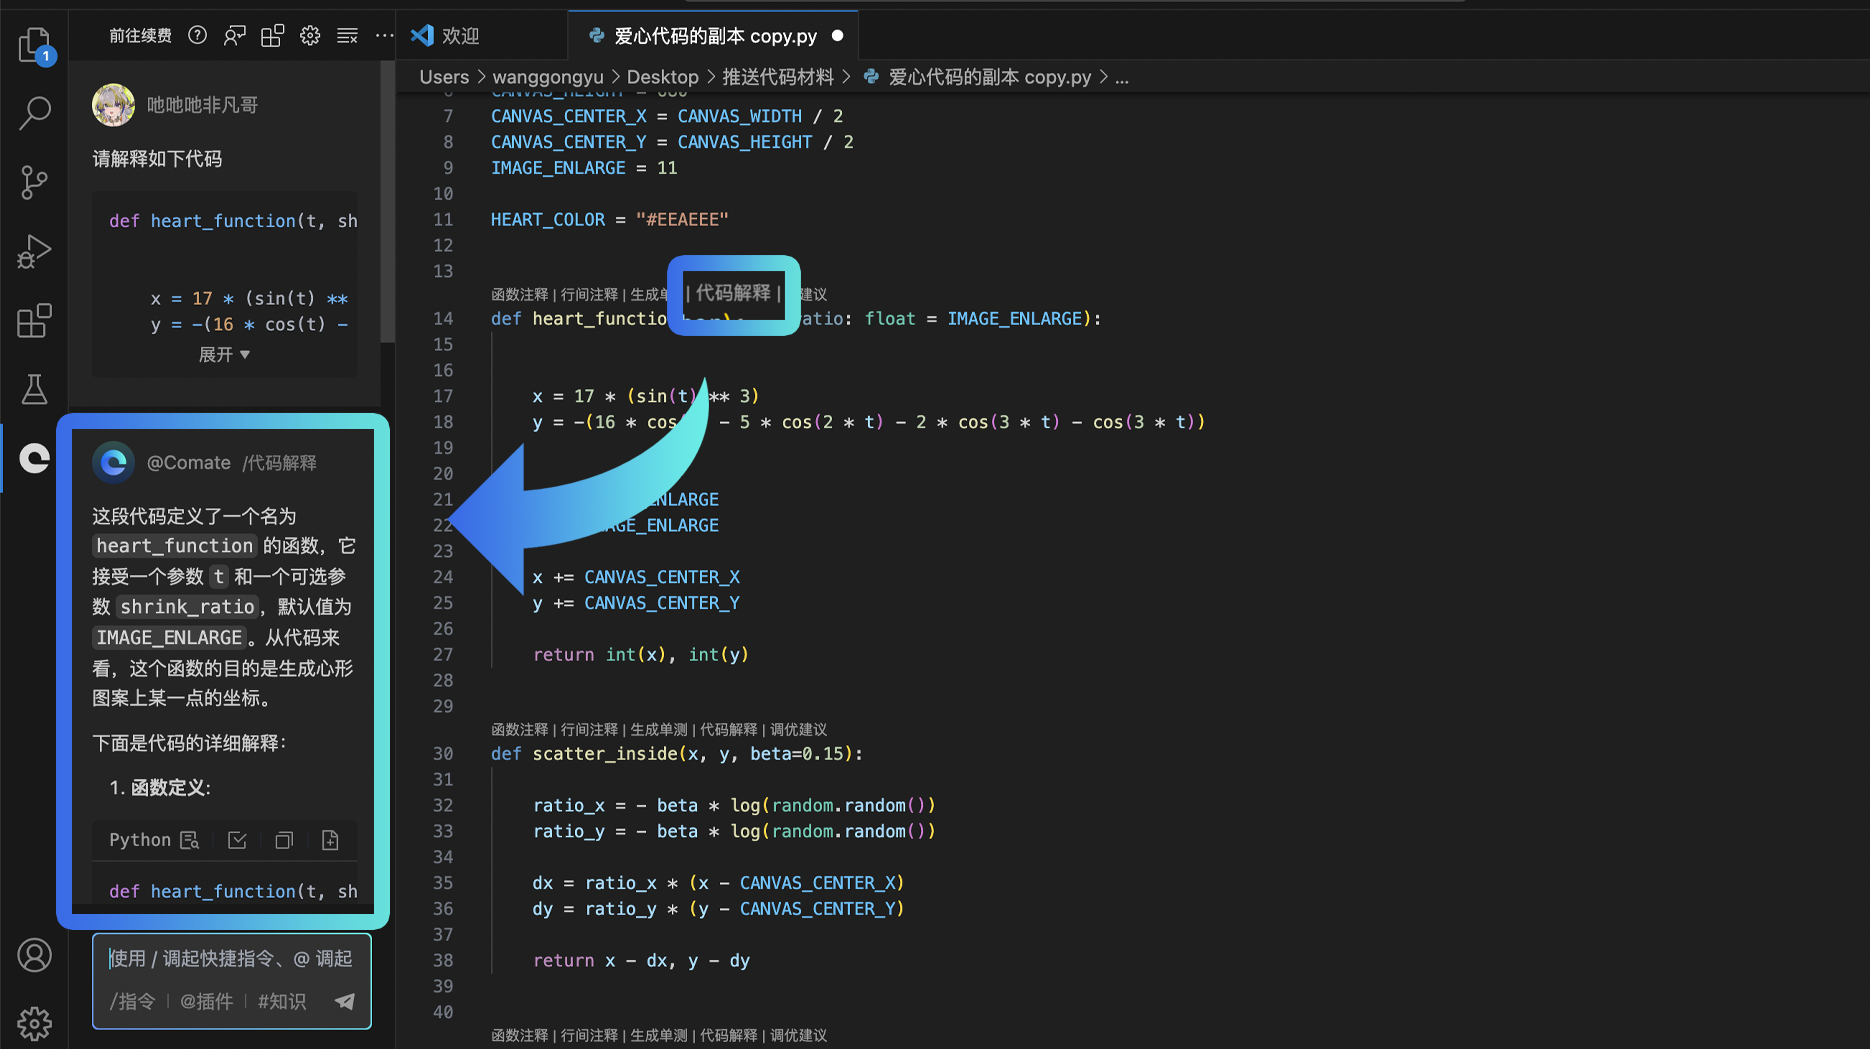This screenshot has height=1049, width=1870.
Task: Click the #知识 shortcut in chat box
Action: click(282, 1001)
